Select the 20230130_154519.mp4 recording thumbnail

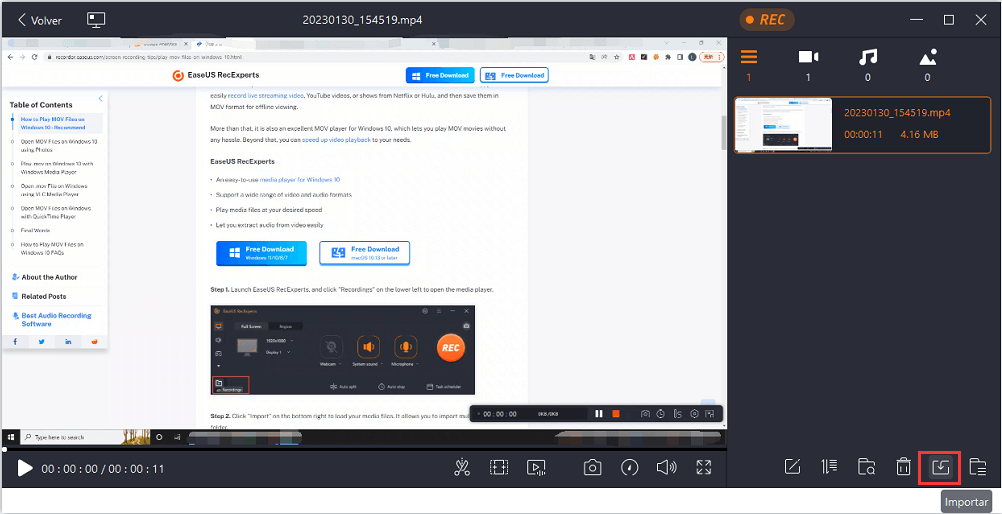tap(783, 125)
